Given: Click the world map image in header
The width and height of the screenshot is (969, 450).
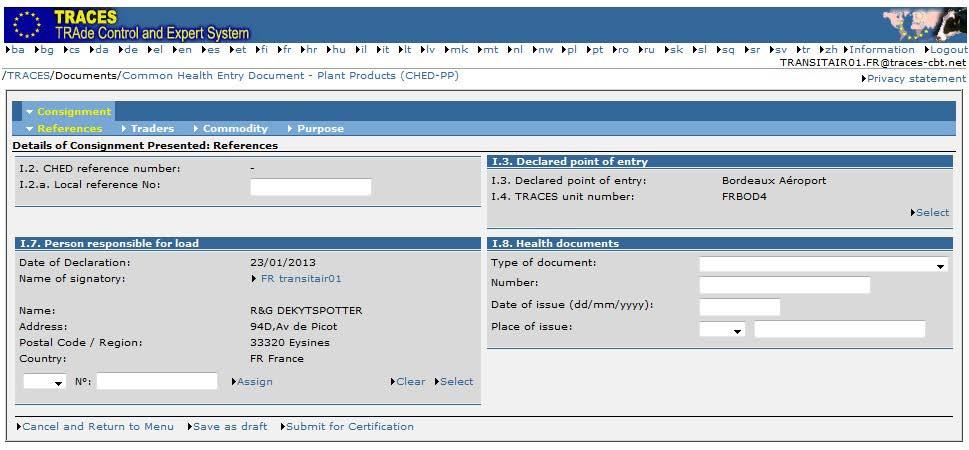Looking at the screenshot, I should pyautogui.click(x=924, y=25).
